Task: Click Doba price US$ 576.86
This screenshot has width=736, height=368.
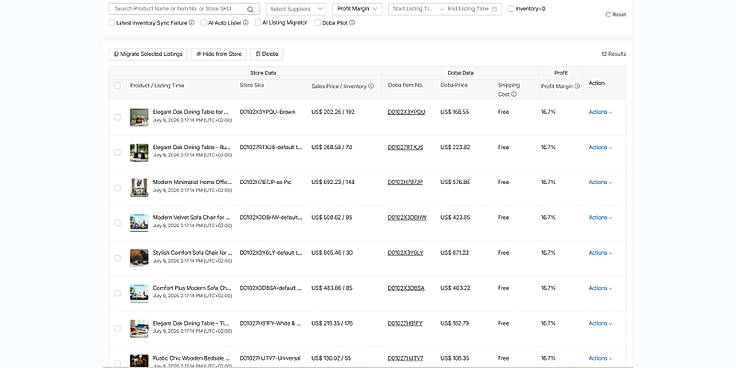Action: [455, 182]
